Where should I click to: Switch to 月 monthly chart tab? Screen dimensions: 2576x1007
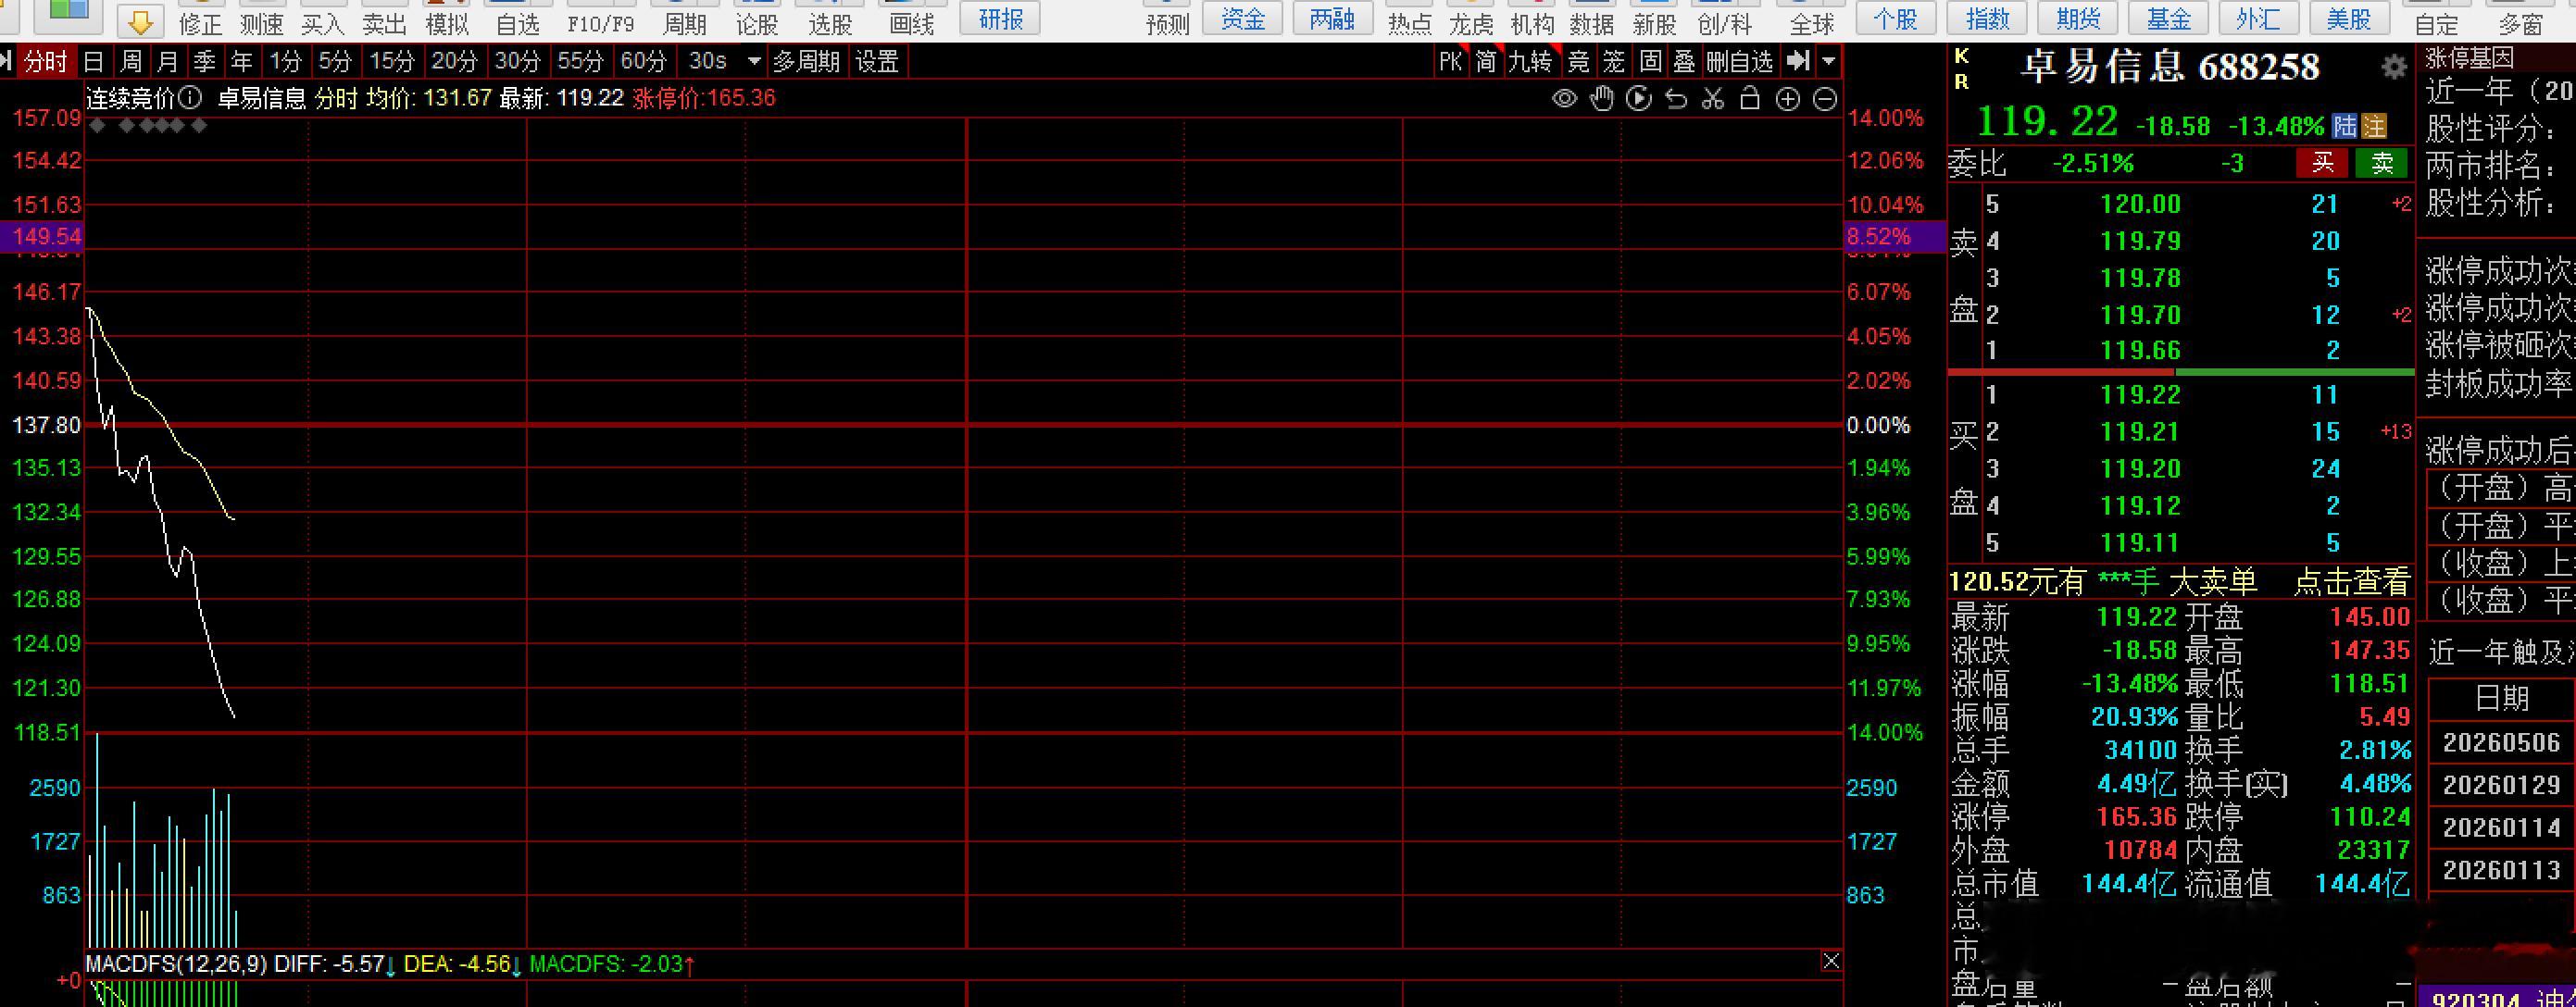click(168, 62)
